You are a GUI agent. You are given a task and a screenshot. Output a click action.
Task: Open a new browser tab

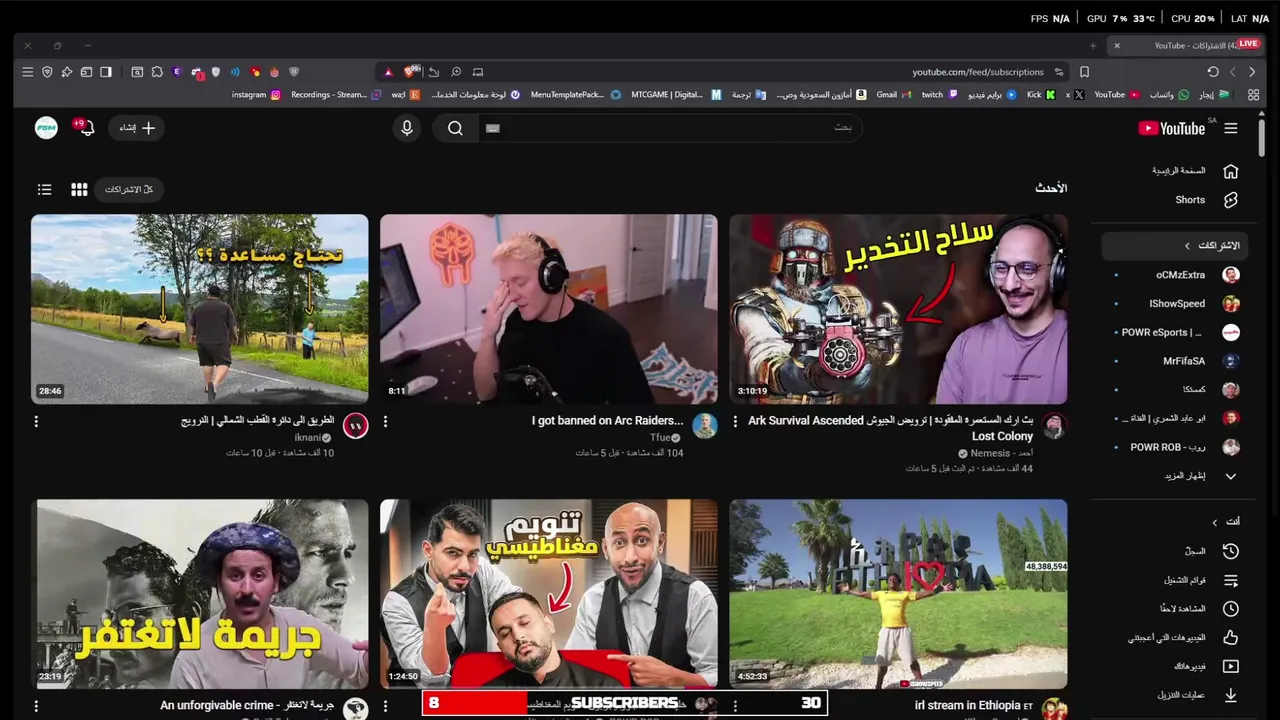tap(1092, 45)
